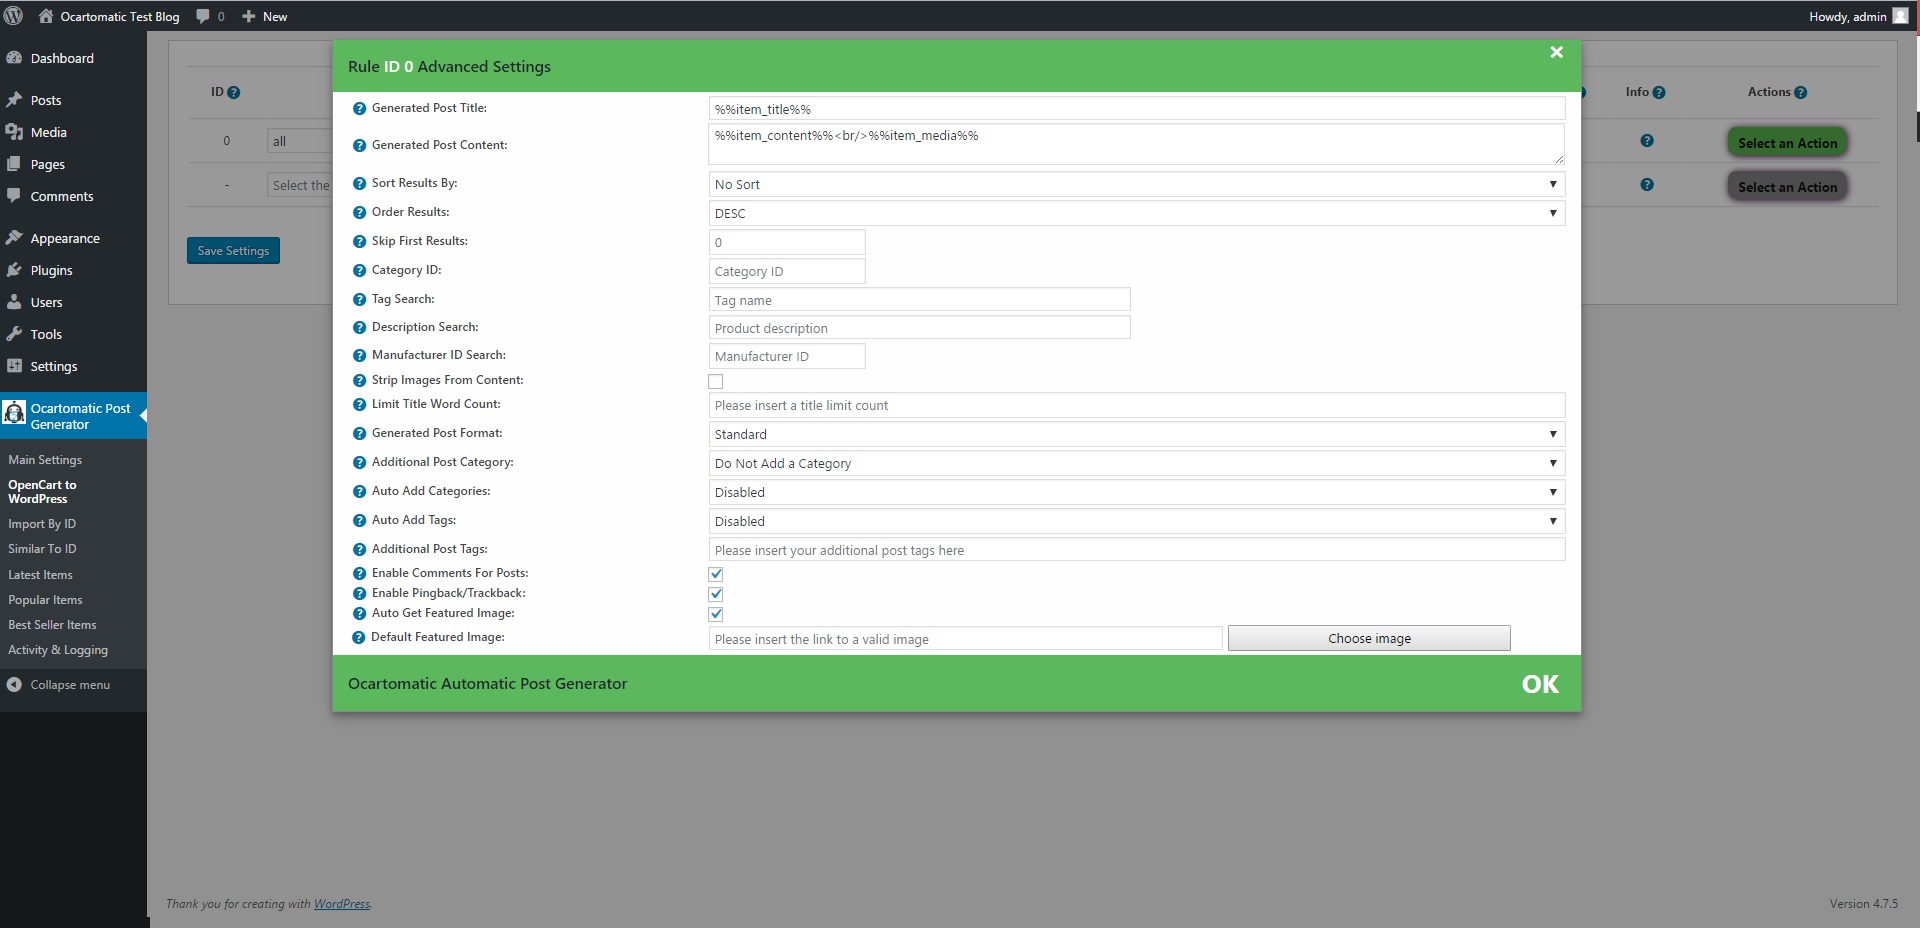Click the OK button in dialog footer

click(1540, 684)
